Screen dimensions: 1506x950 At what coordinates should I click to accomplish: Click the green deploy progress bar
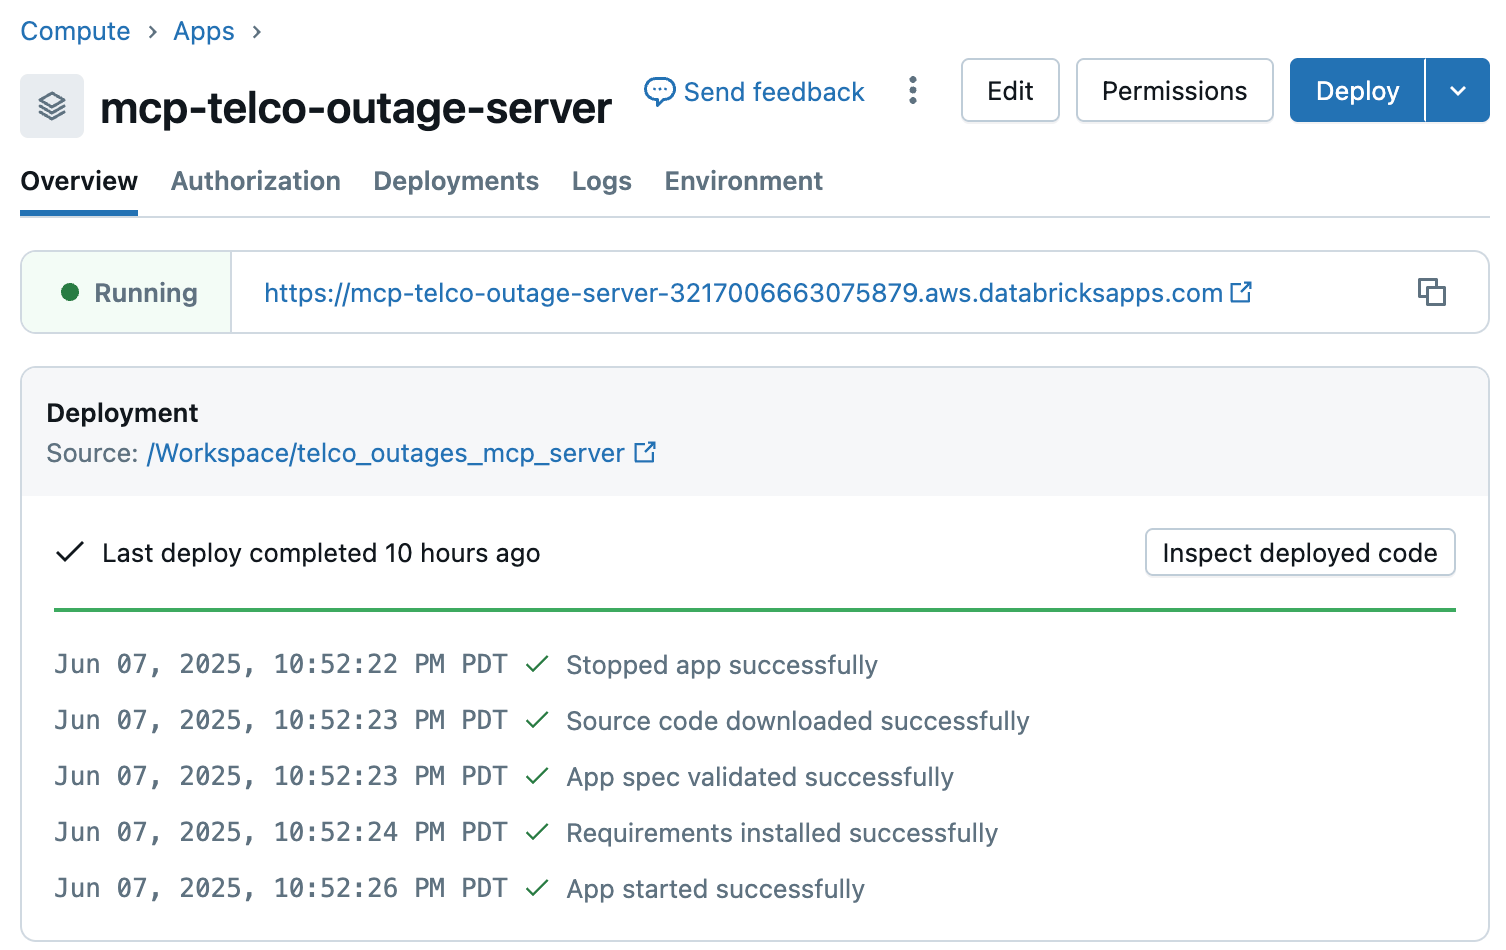tap(754, 609)
